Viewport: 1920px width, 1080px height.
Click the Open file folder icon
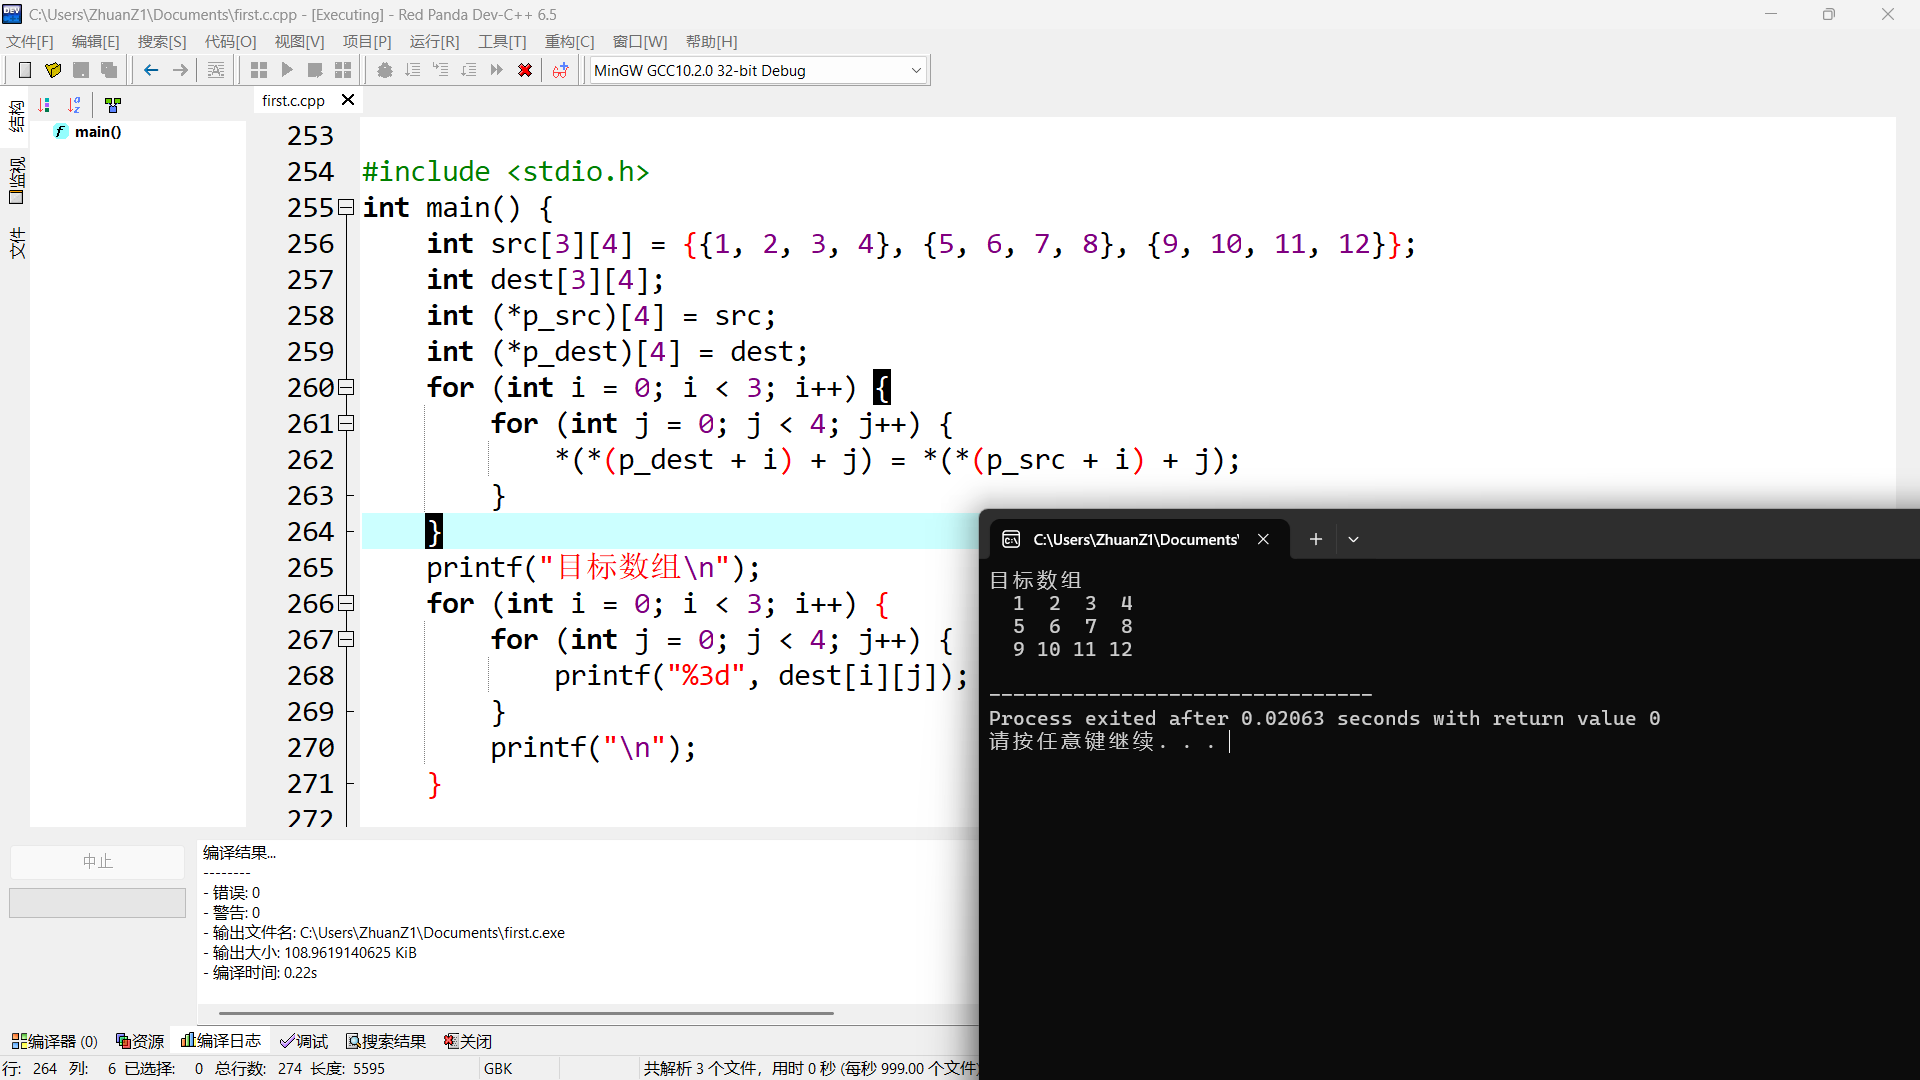click(x=53, y=70)
